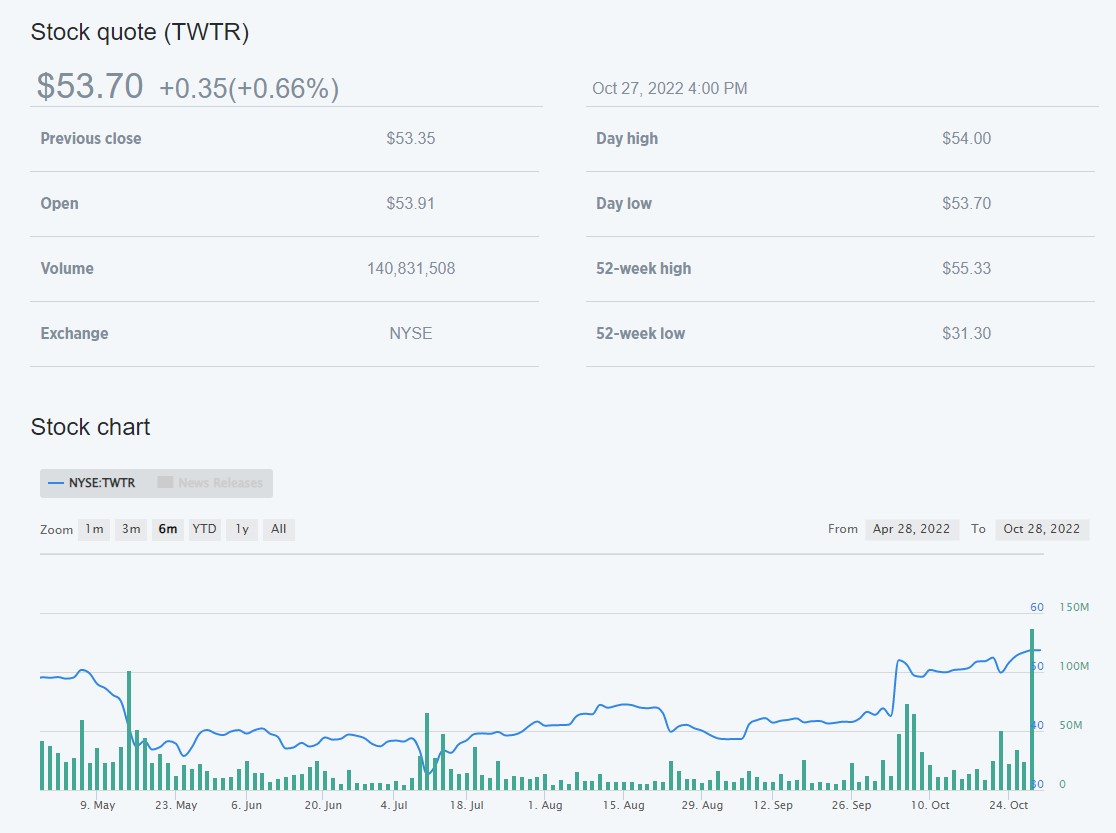1116x833 pixels.
Task: Click the $53.70 value in the Day low row
Action: (967, 204)
